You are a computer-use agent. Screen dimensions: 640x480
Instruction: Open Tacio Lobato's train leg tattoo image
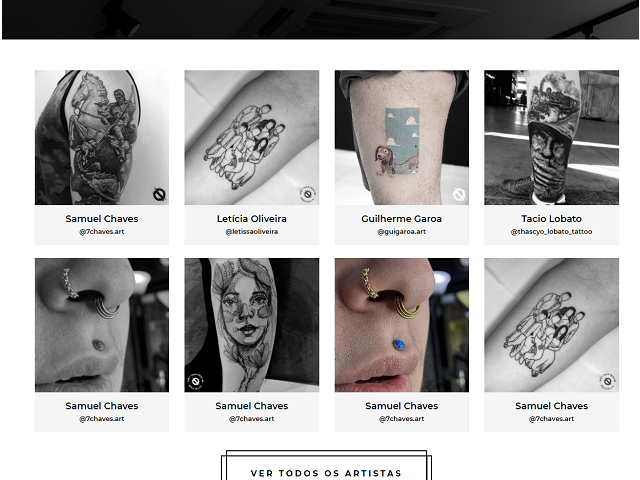click(551, 138)
